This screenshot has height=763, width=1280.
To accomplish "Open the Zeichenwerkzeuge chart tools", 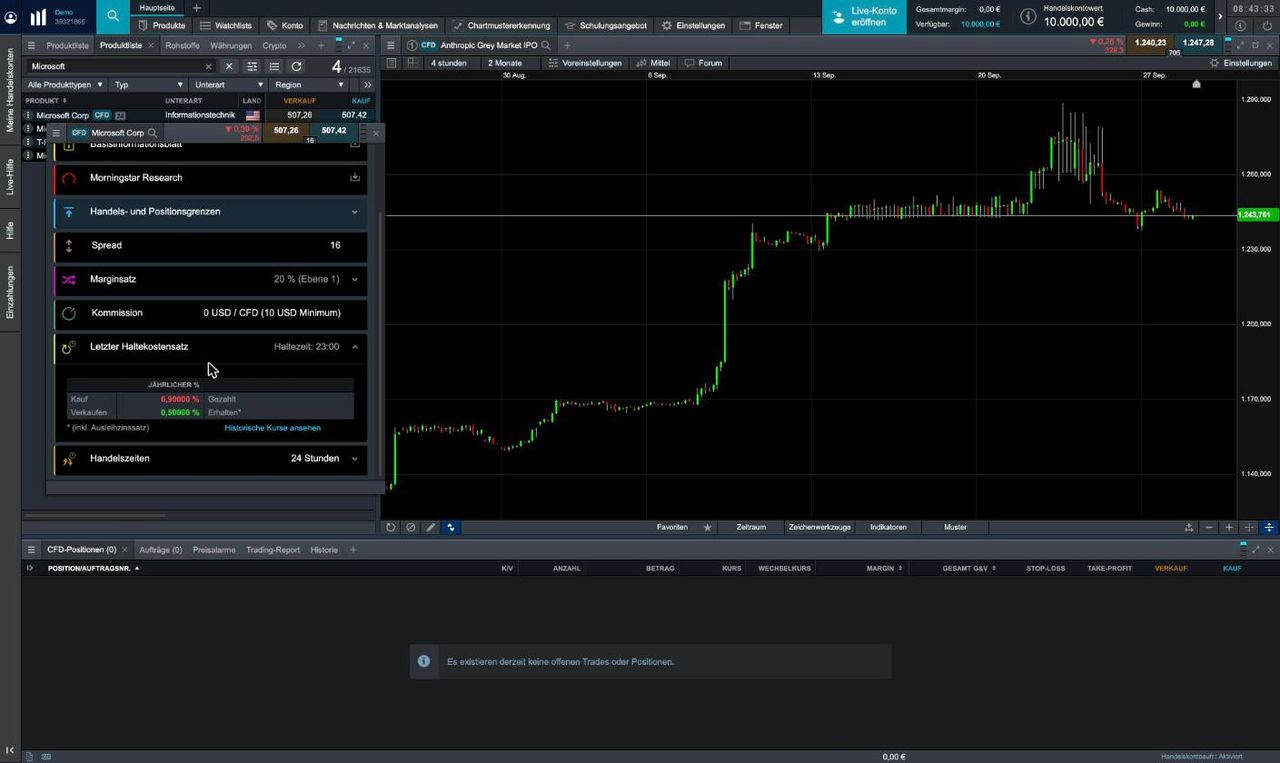I will point(819,527).
